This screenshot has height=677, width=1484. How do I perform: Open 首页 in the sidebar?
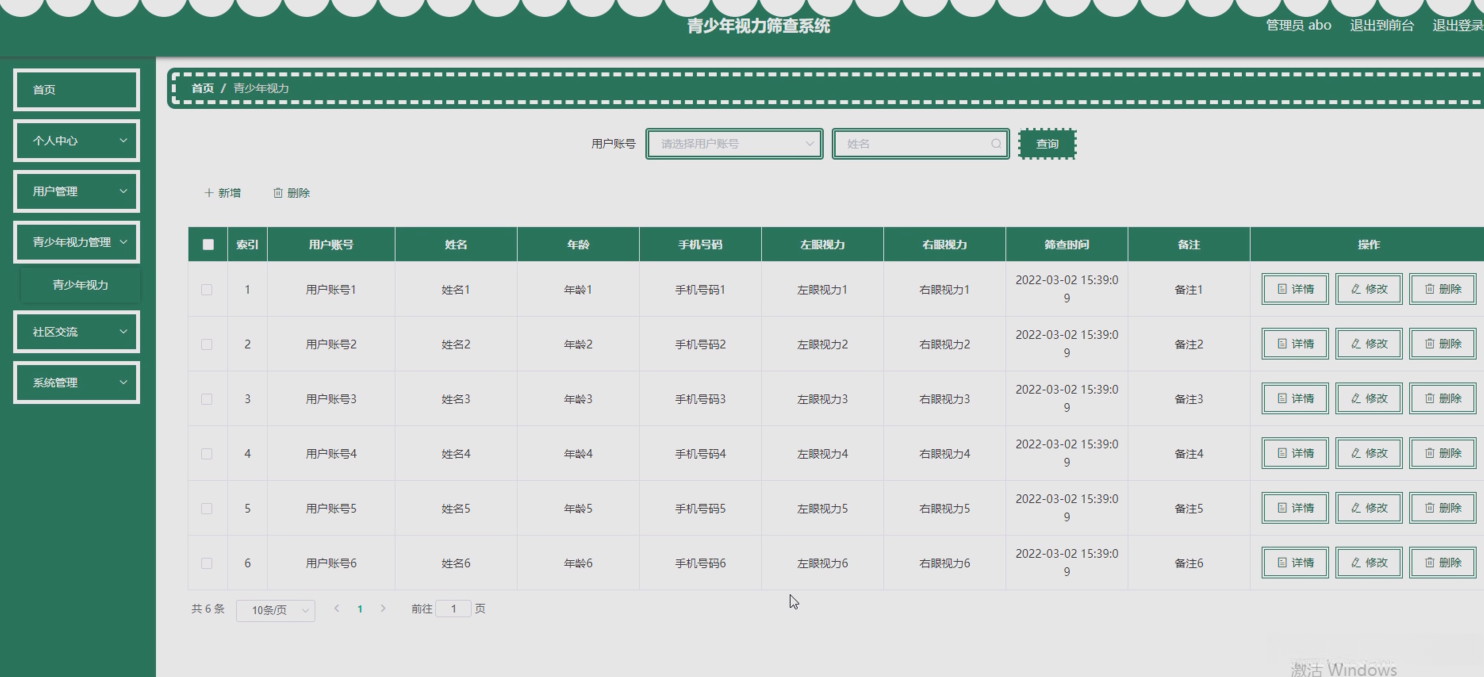[76, 90]
